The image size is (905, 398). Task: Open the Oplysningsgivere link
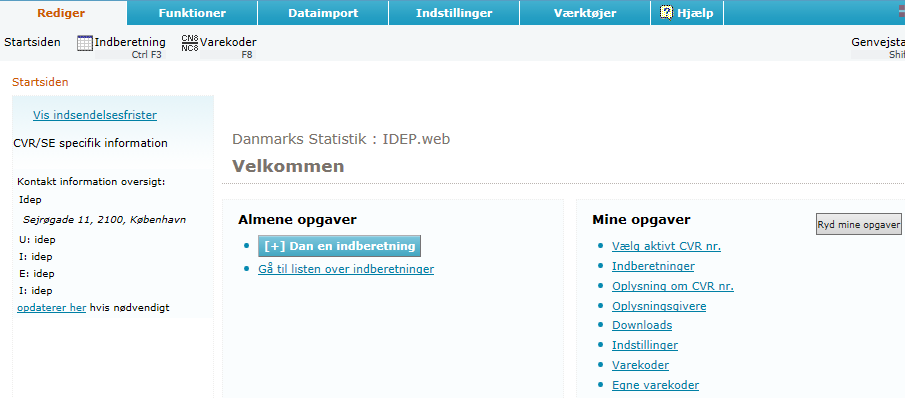point(659,306)
